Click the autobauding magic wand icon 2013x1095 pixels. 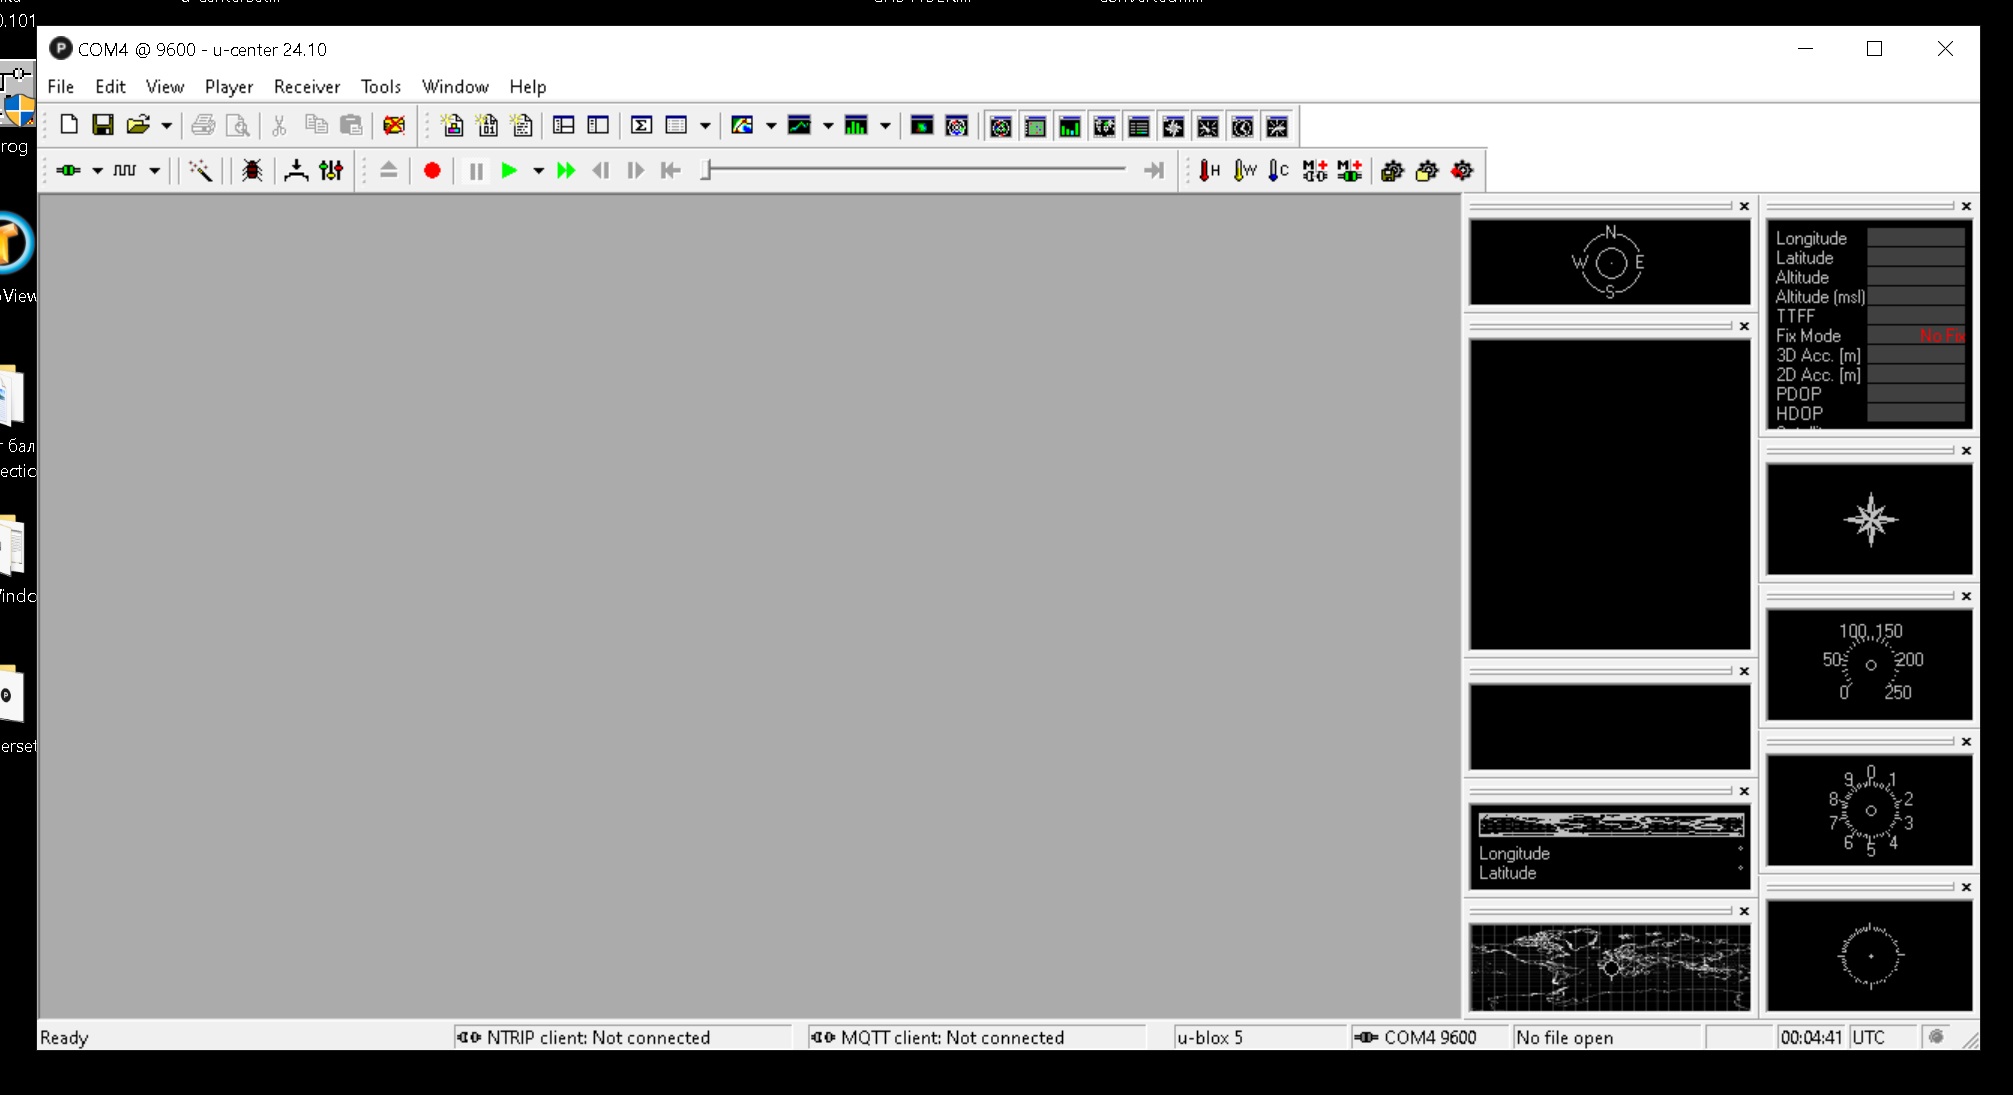[200, 171]
